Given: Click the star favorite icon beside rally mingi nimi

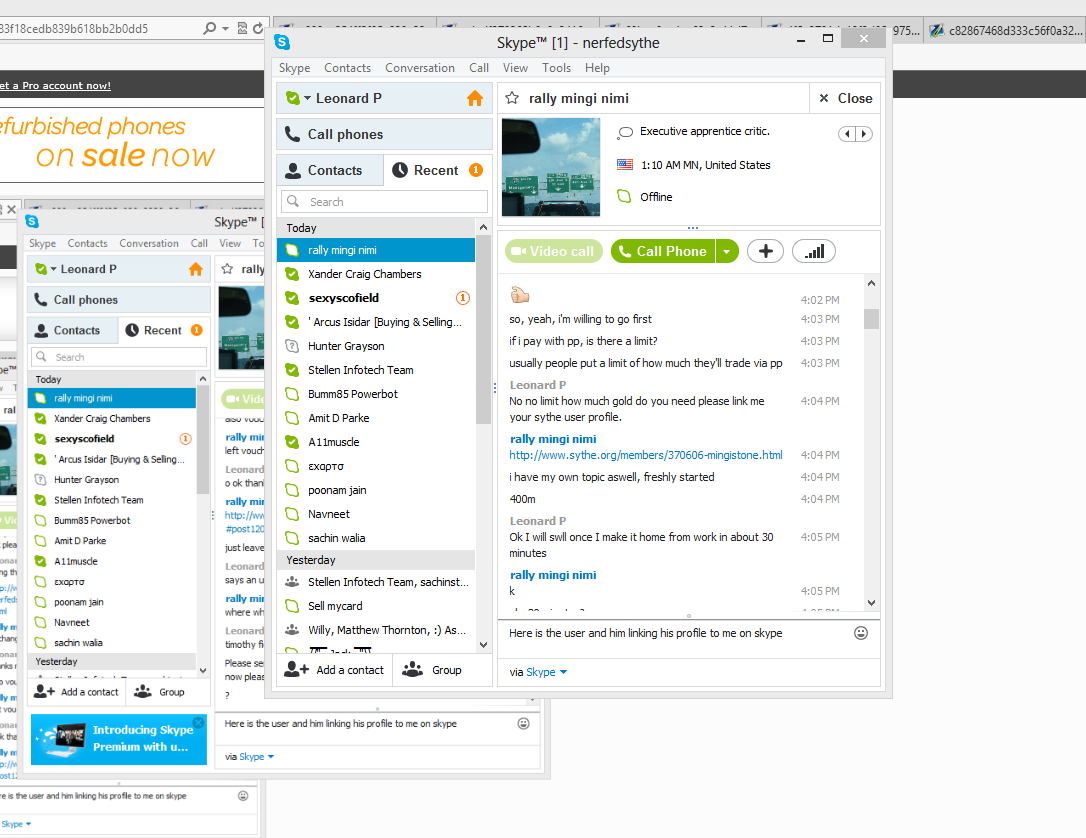Looking at the screenshot, I should pyautogui.click(x=512, y=98).
